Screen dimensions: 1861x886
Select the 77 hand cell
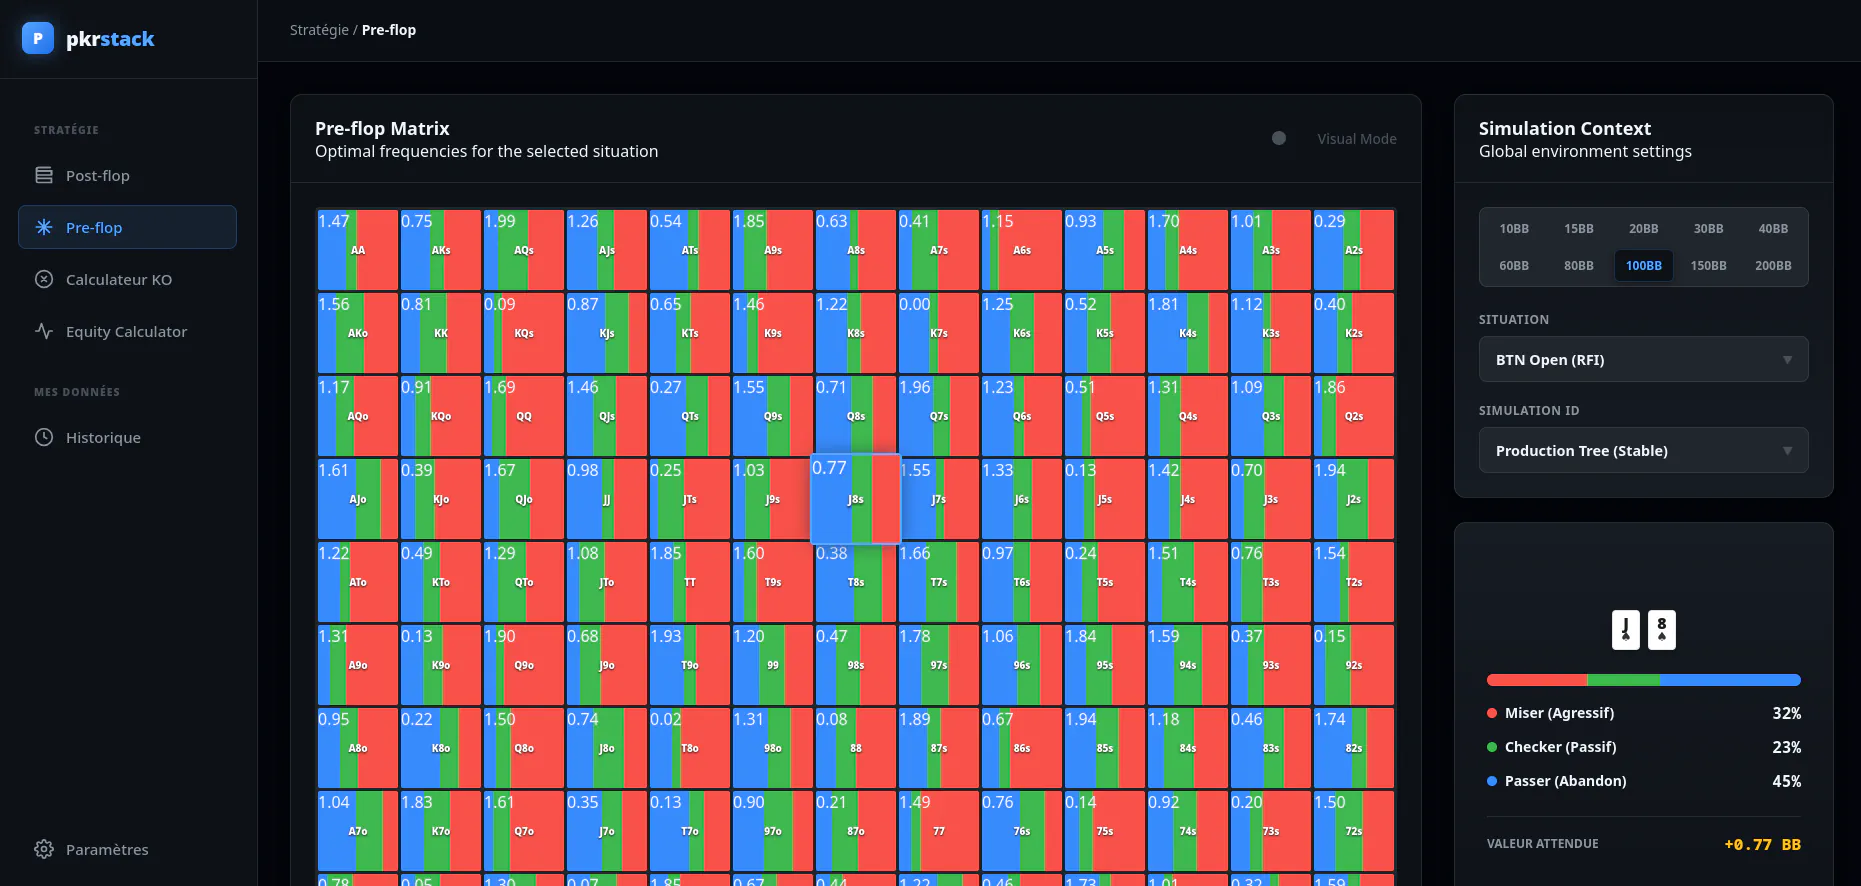(x=939, y=831)
